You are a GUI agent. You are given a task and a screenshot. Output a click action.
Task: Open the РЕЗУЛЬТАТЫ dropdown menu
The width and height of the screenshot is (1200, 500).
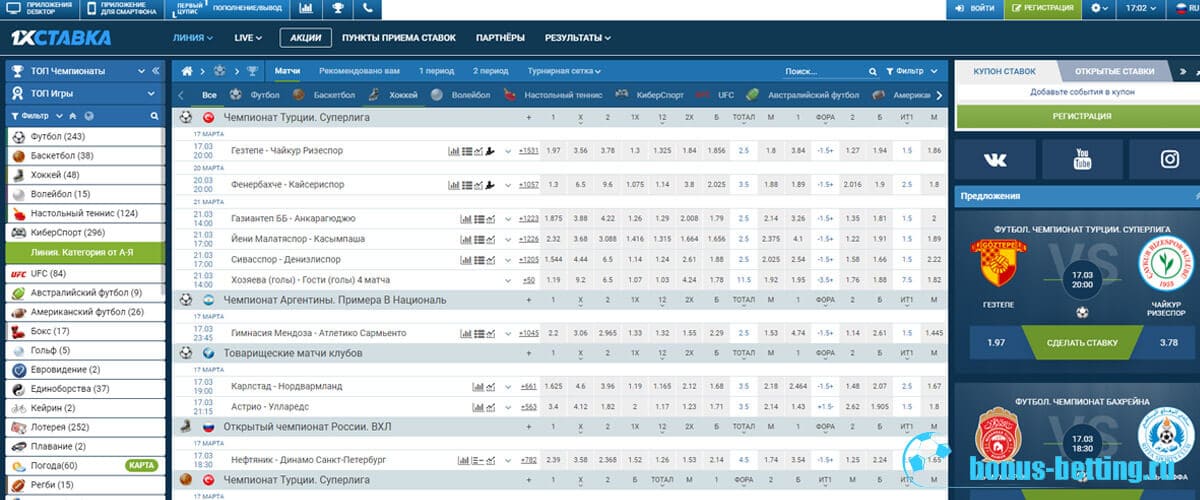[578, 38]
